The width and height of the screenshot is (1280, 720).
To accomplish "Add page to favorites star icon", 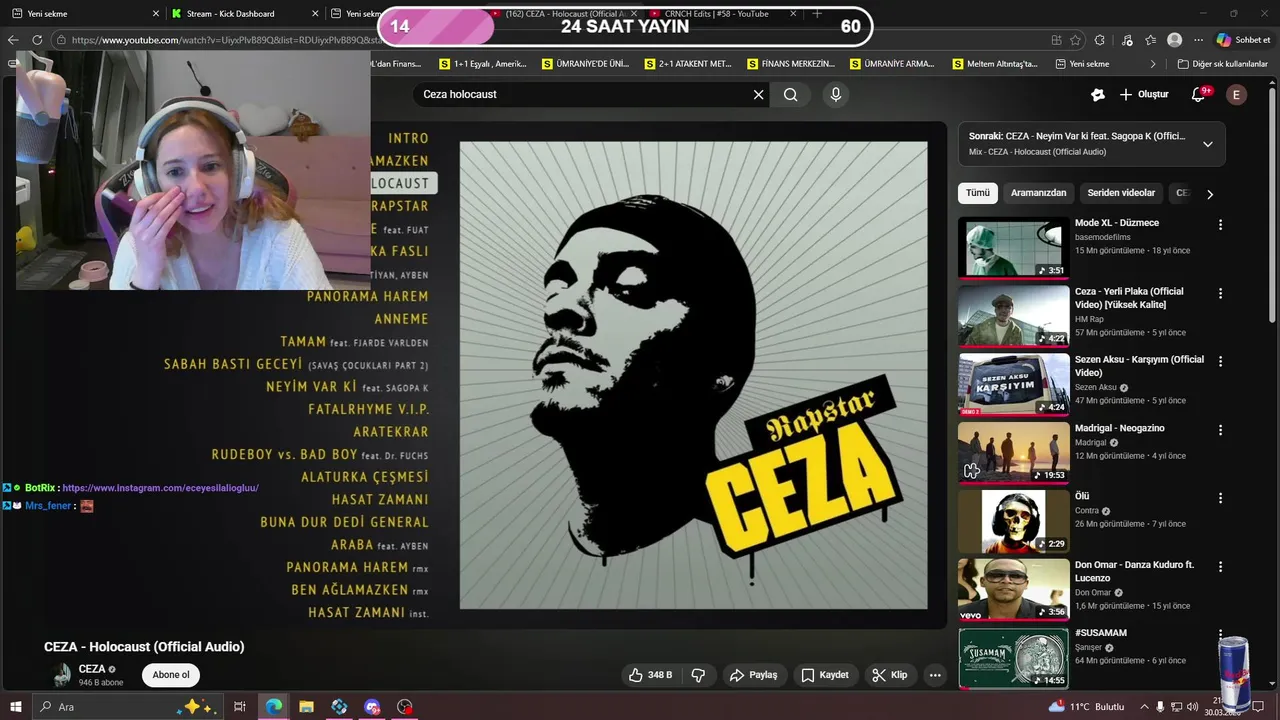I will click(x=1075, y=40).
